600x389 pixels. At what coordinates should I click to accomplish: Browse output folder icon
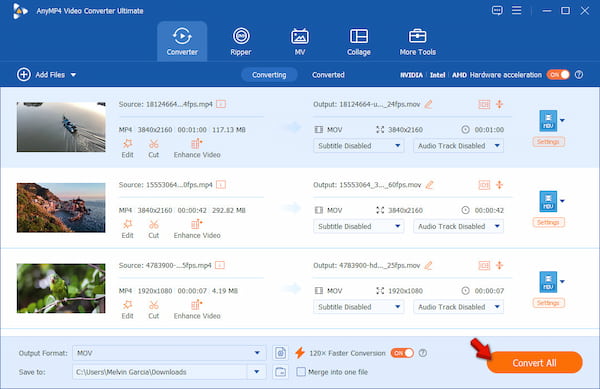[280, 372]
